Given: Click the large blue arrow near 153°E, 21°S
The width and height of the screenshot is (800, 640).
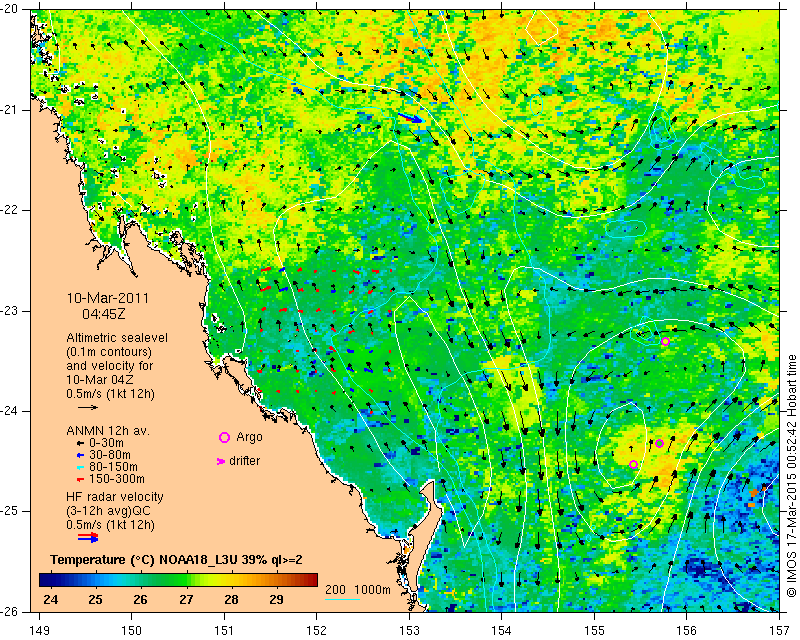Looking at the screenshot, I should [411, 118].
